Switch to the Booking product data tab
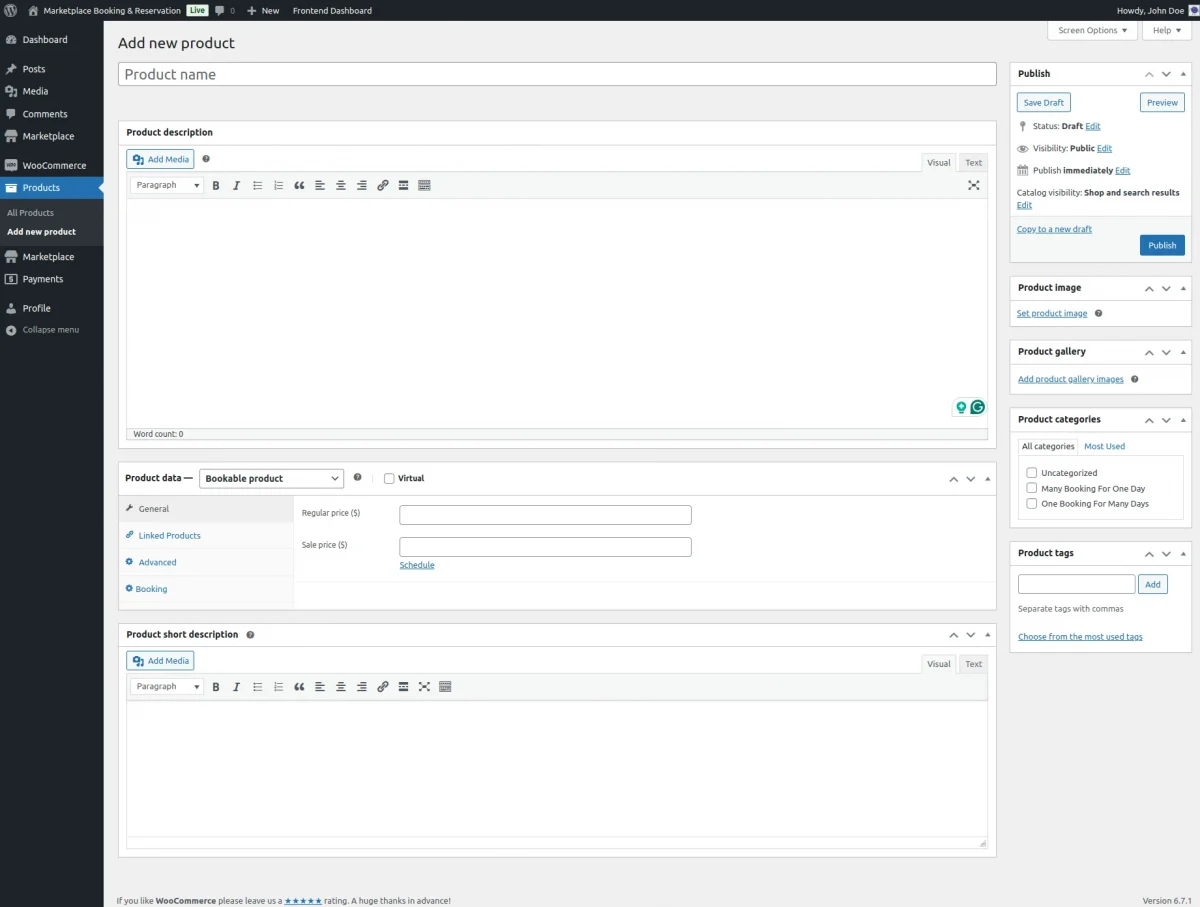The height and width of the screenshot is (907, 1200). point(151,589)
